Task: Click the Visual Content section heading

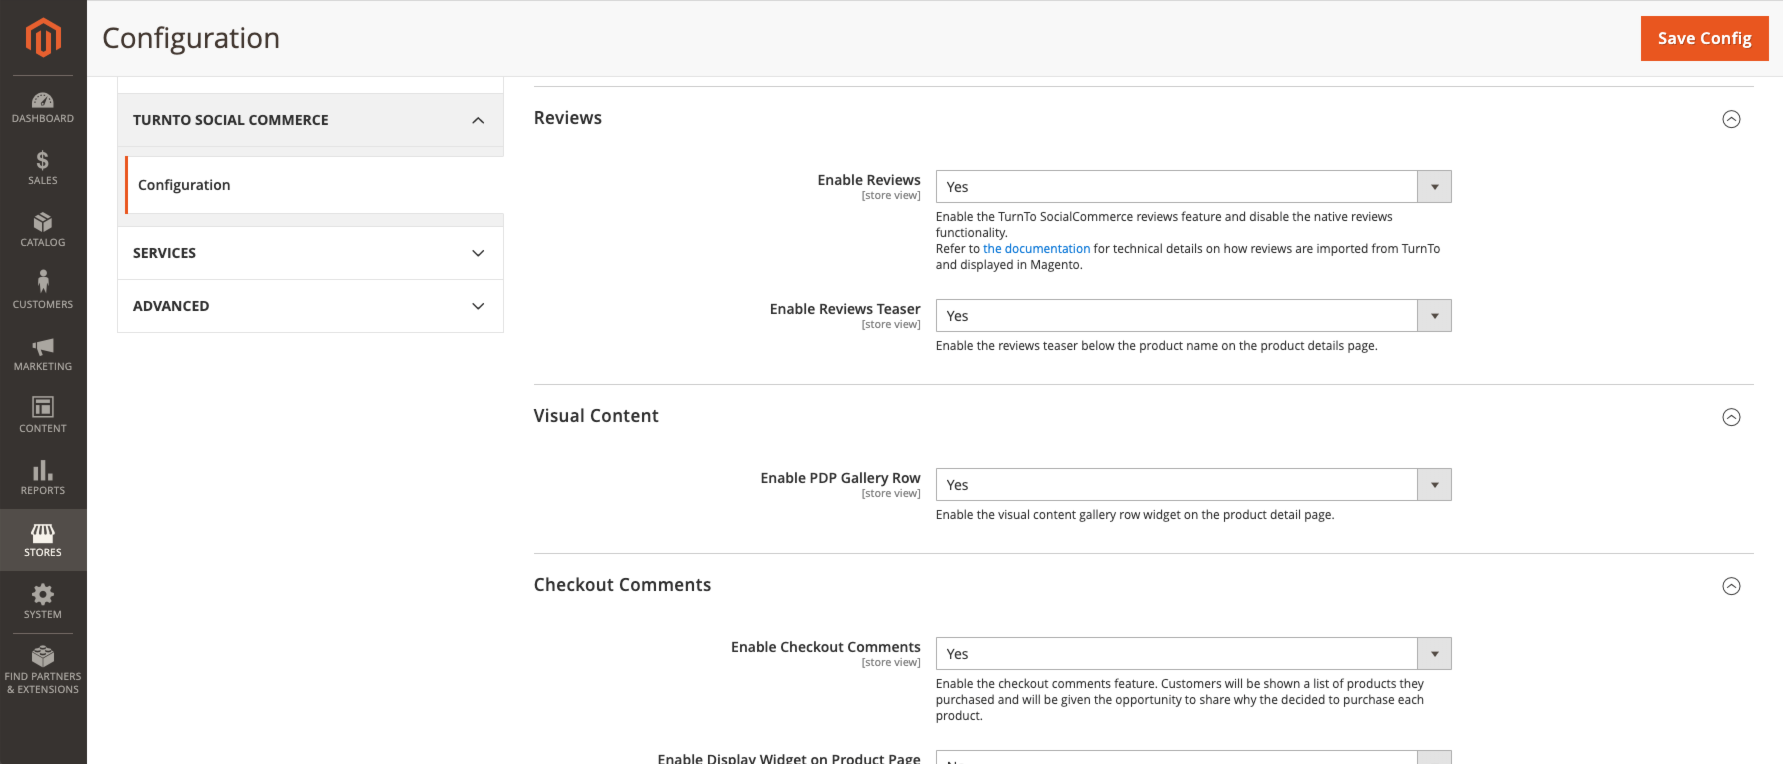Action: click(x=596, y=416)
